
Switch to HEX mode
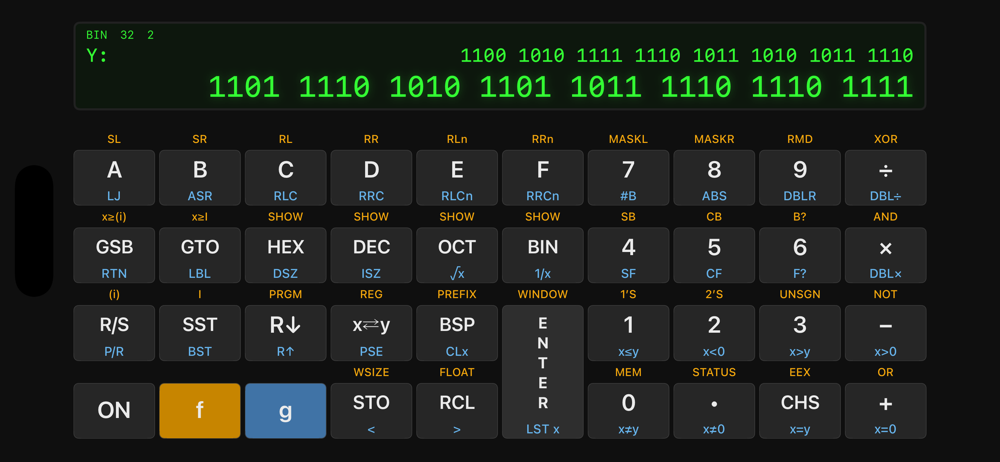(285, 255)
